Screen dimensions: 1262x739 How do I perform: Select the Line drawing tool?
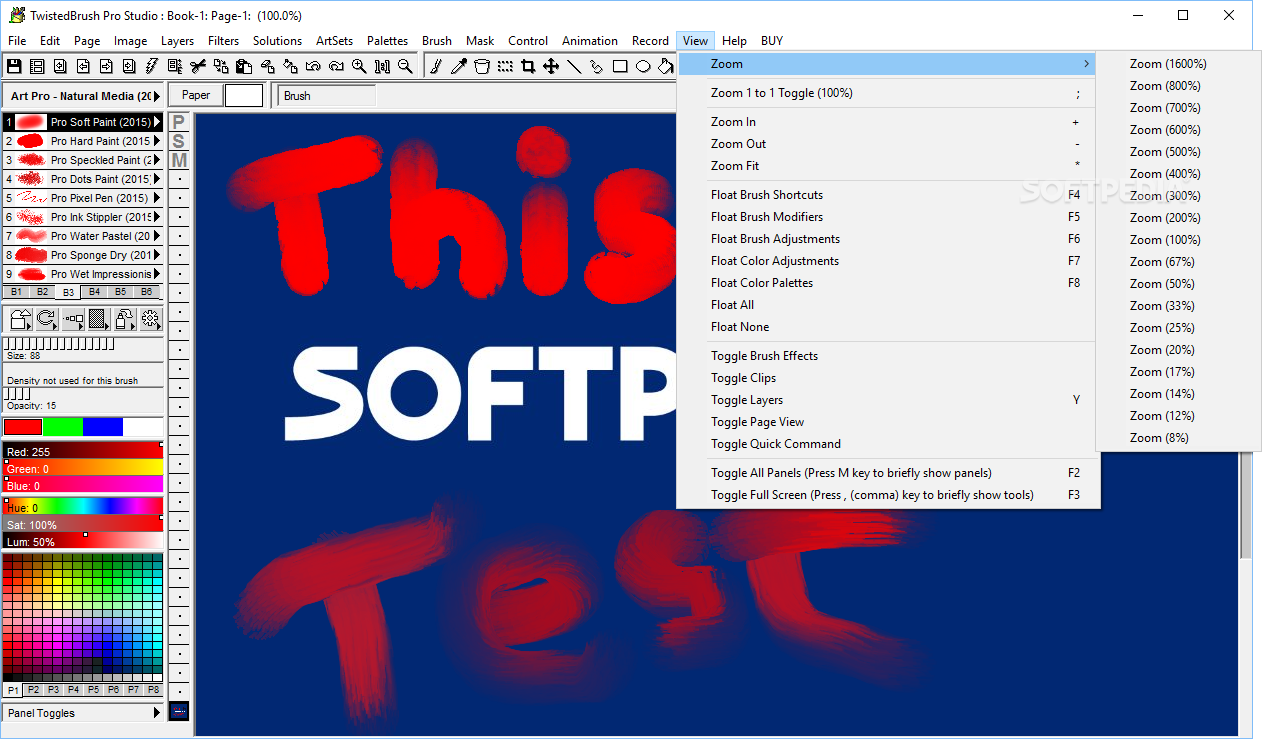pos(574,67)
